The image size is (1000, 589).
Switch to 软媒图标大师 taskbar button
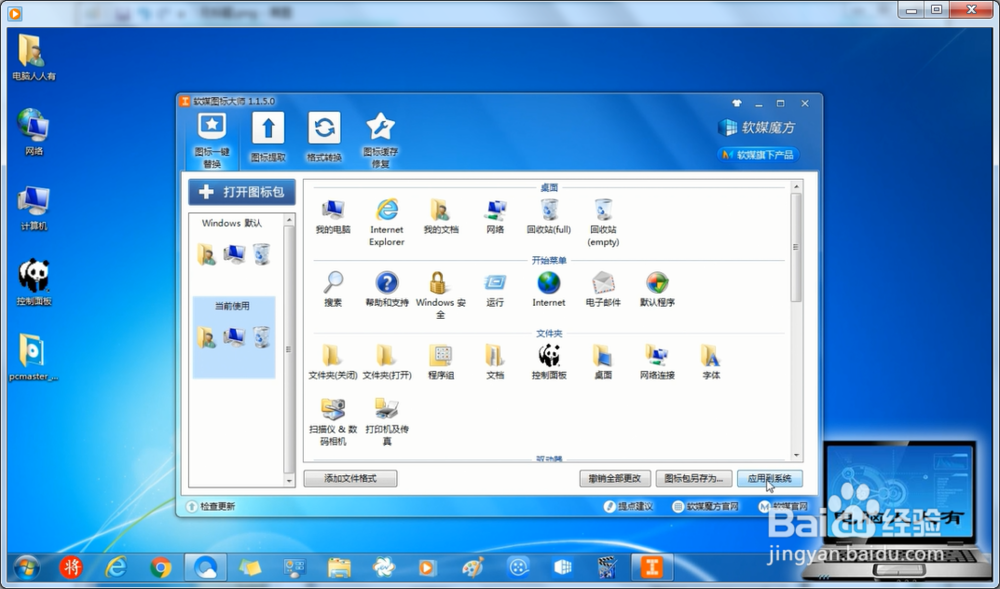(652, 567)
